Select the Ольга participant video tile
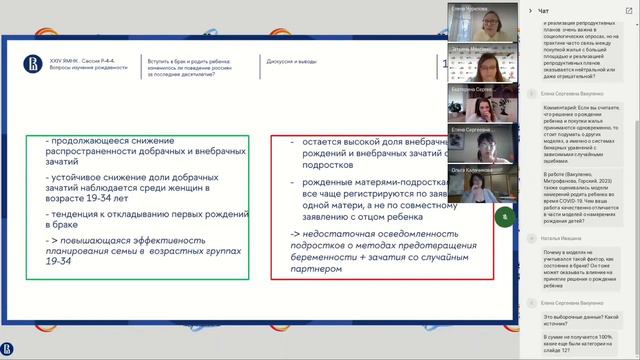Viewport: 640px width, 360px height. (482, 184)
